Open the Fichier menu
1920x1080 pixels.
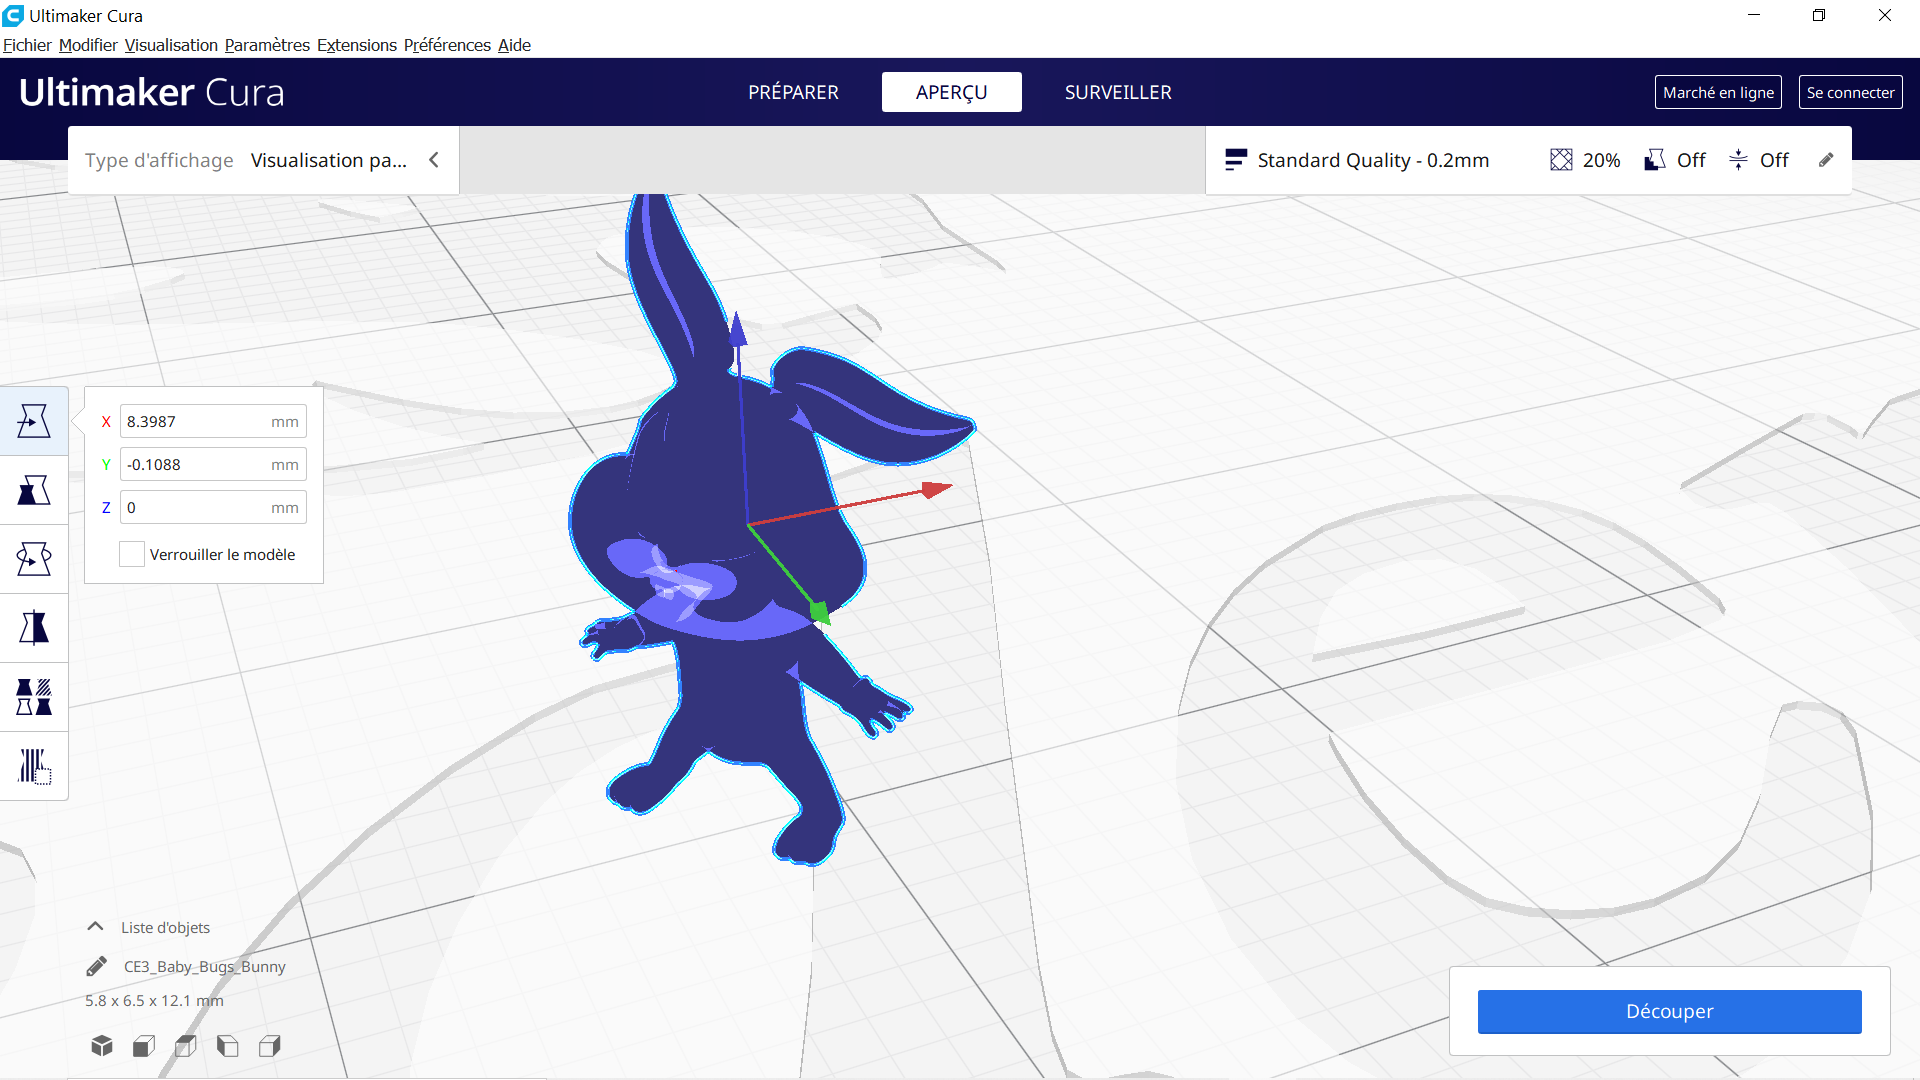coord(27,45)
